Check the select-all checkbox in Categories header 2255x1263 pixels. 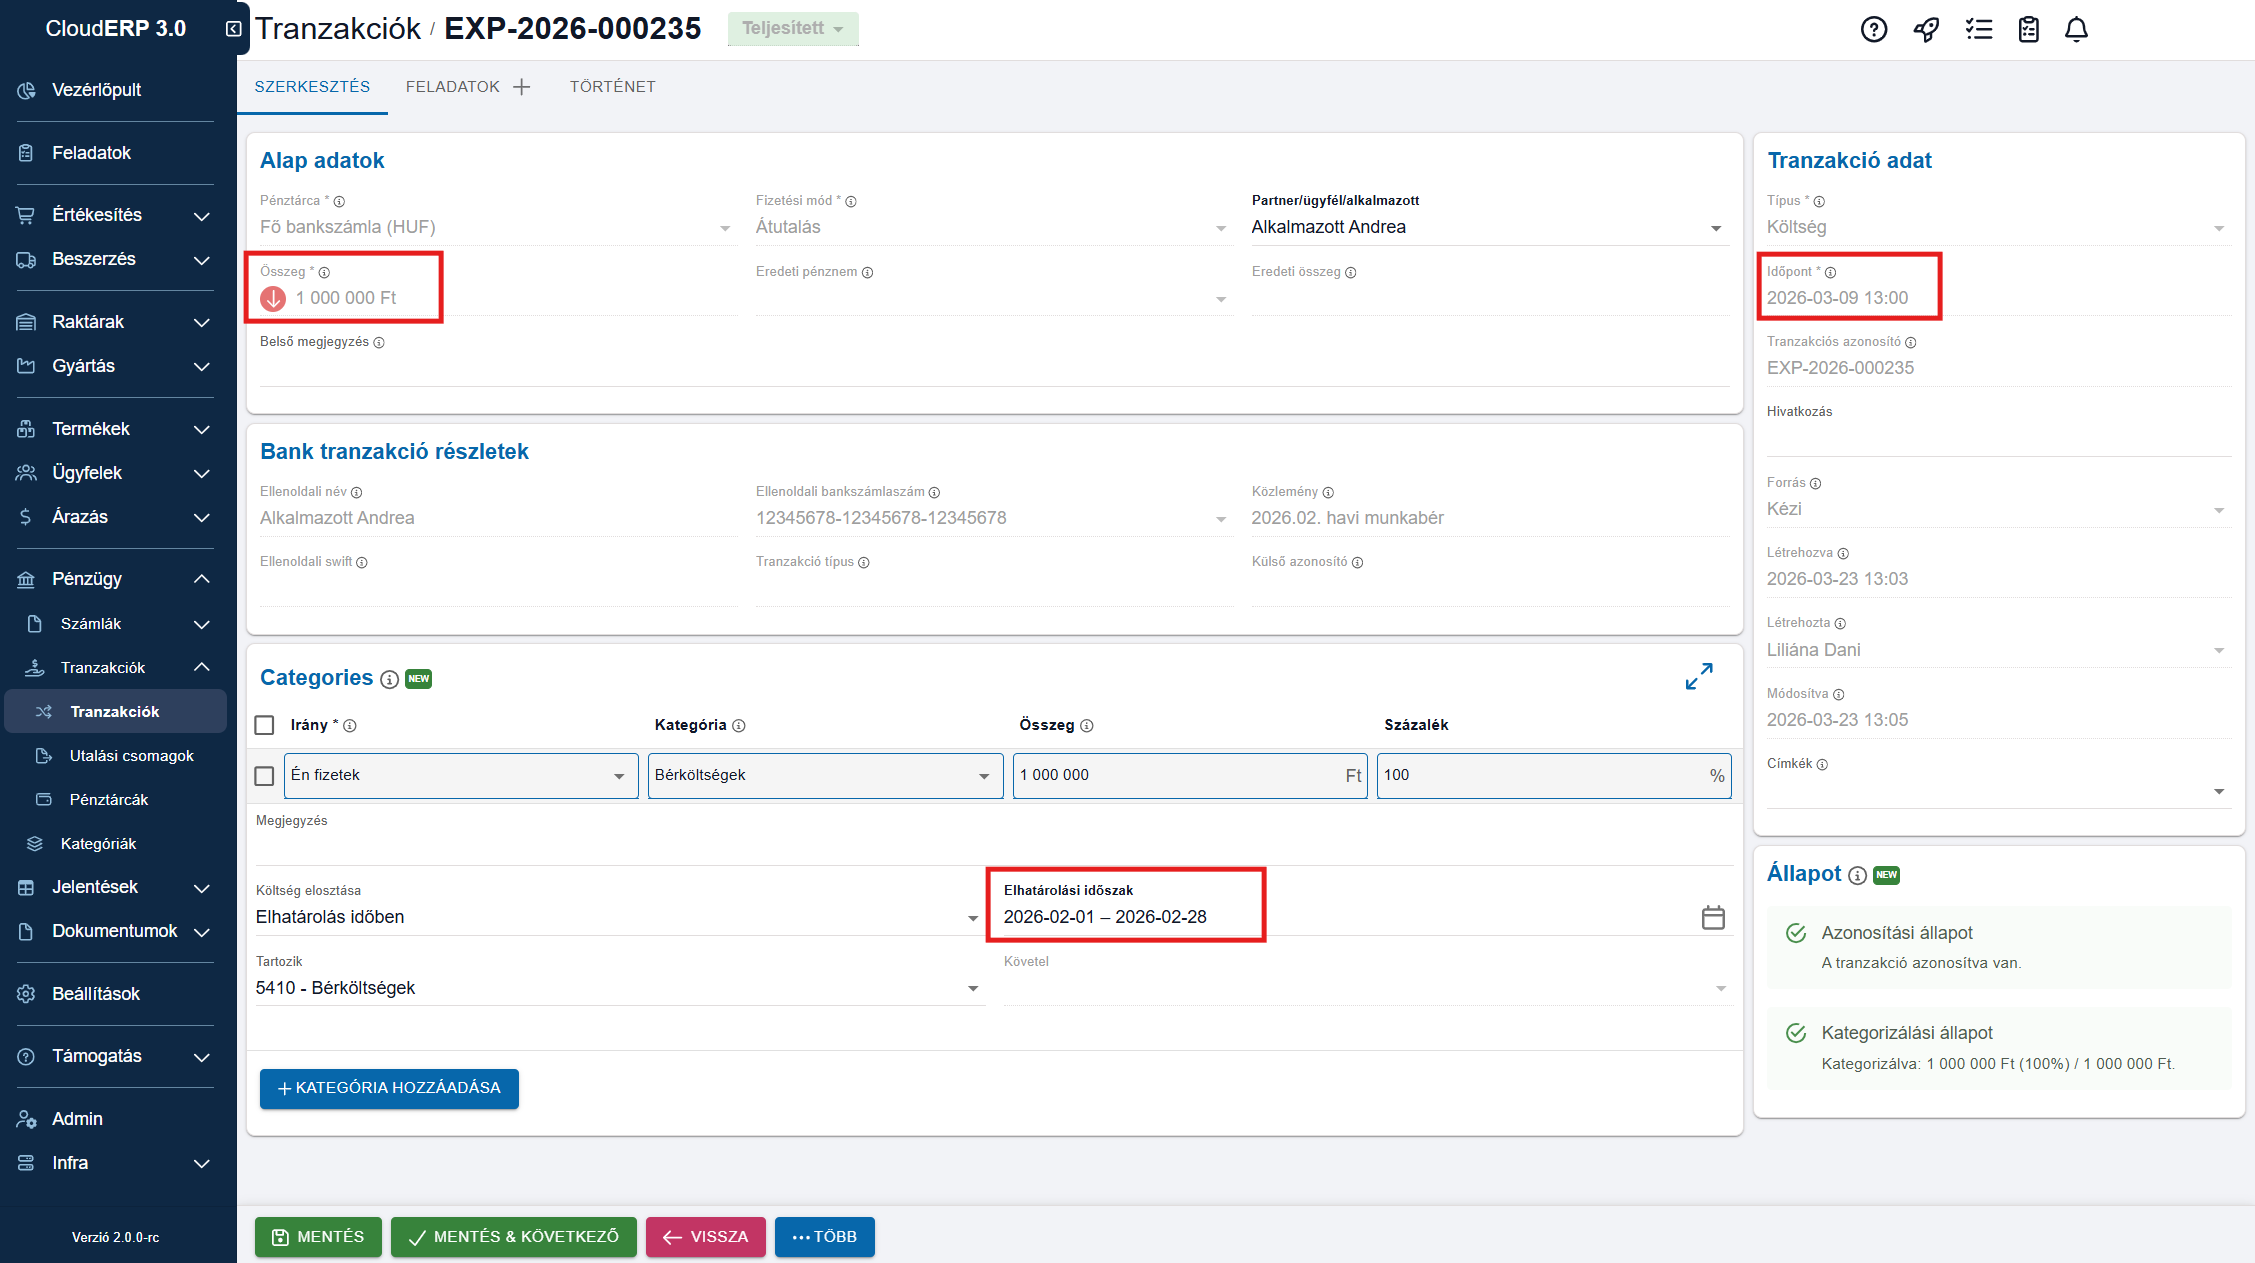point(264,725)
